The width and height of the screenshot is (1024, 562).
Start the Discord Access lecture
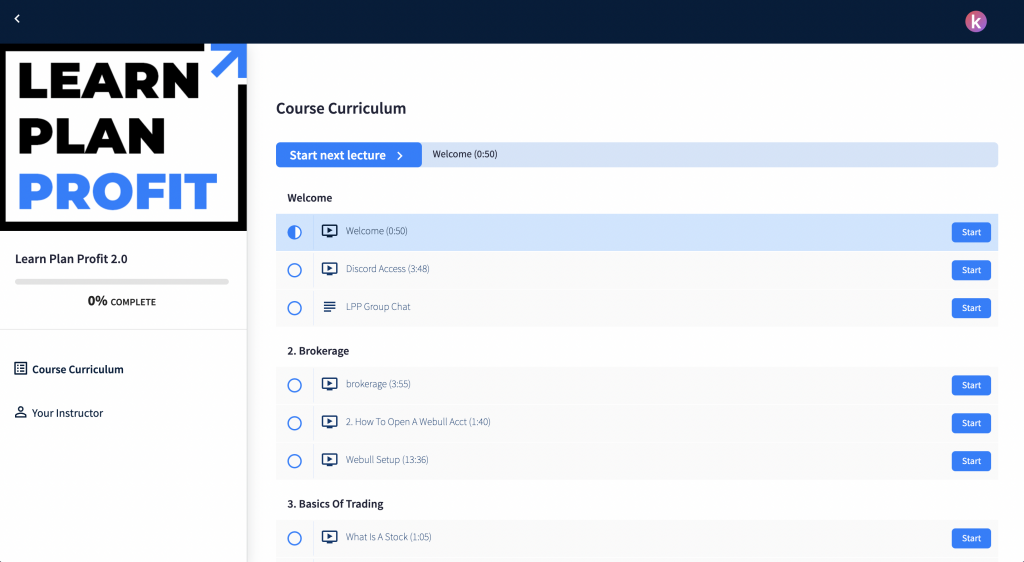click(x=971, y=270)
